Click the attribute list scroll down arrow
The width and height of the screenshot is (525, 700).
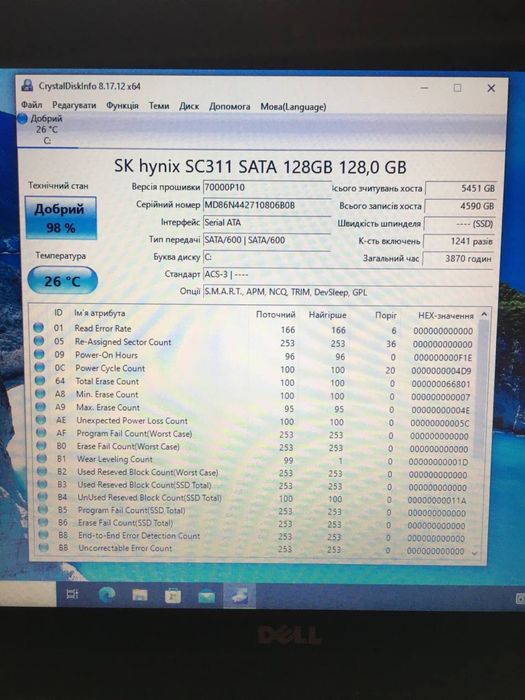[x=475, y=553]
